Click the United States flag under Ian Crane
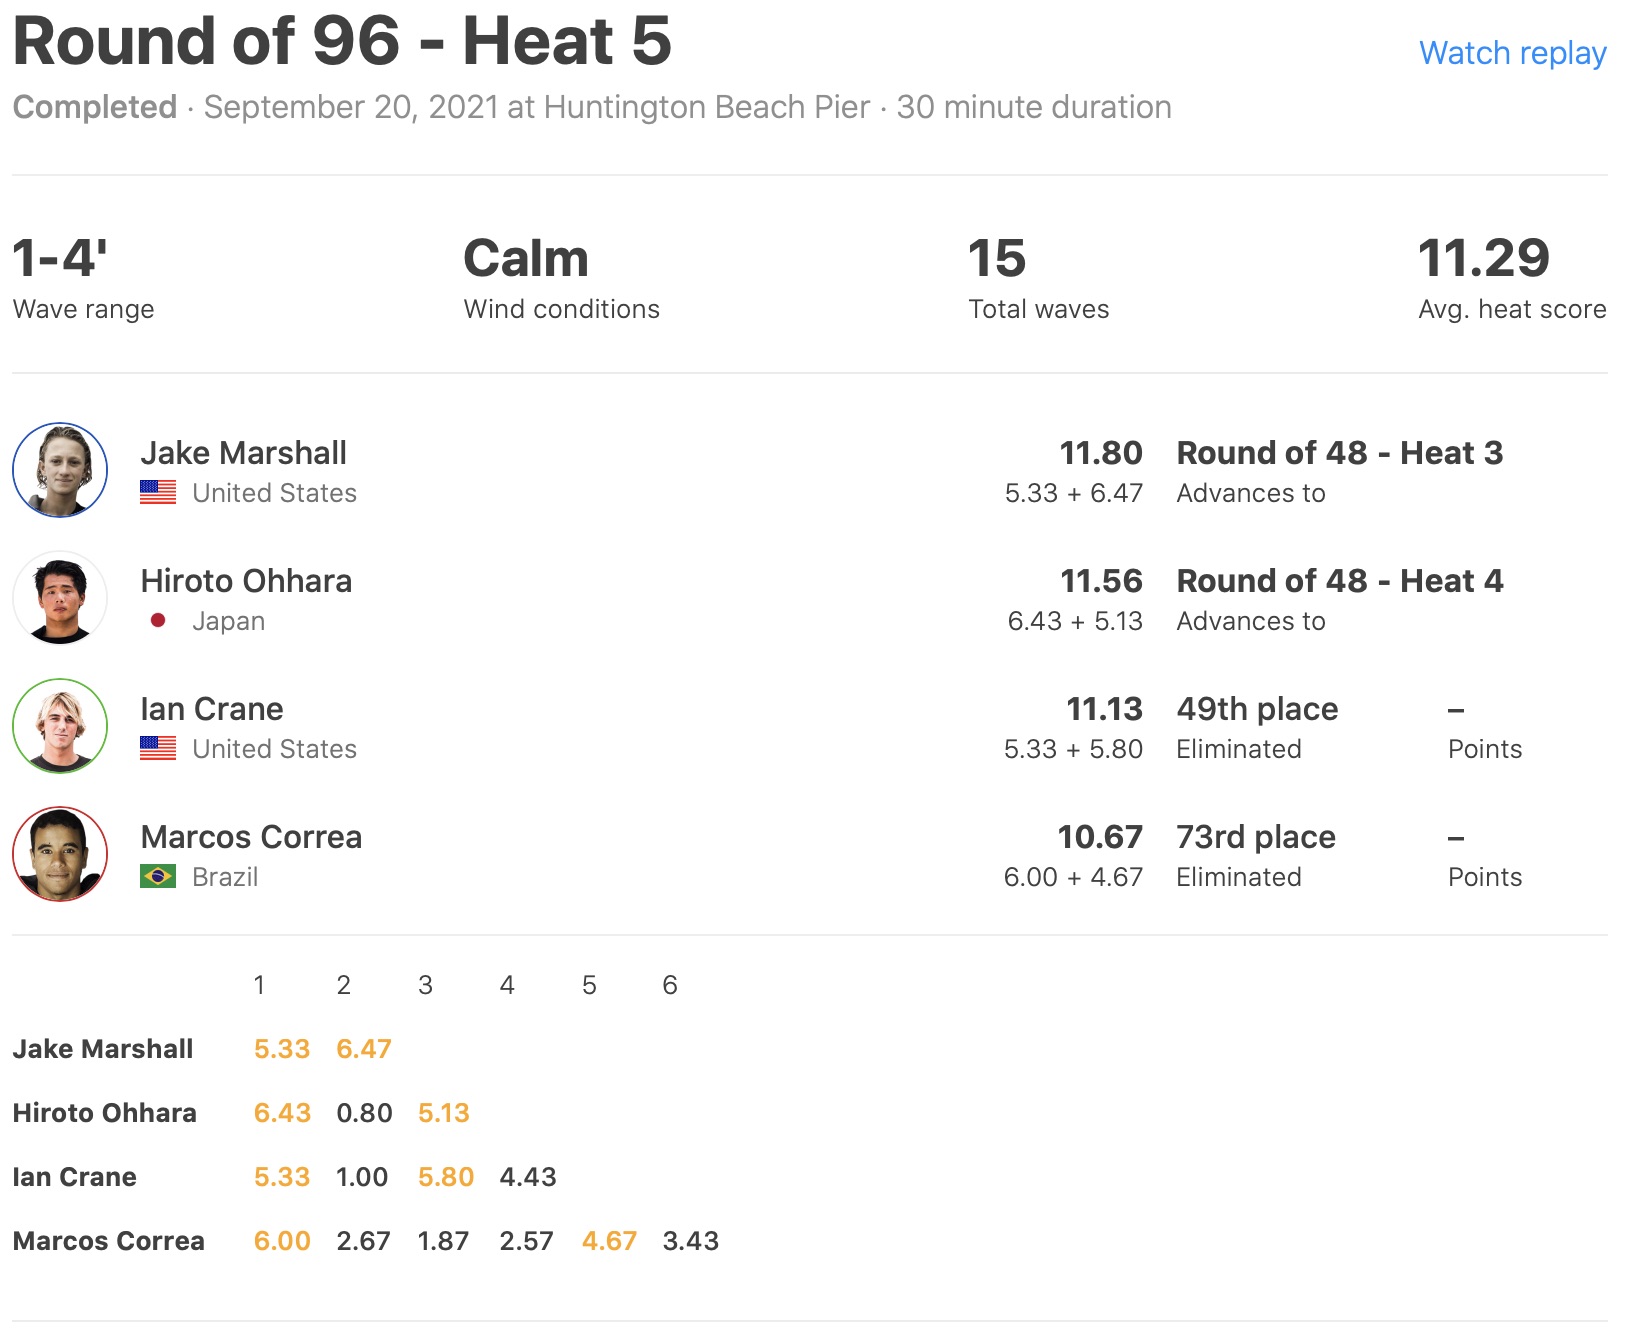1630x1328 pixels. click(x=158, y=749)
